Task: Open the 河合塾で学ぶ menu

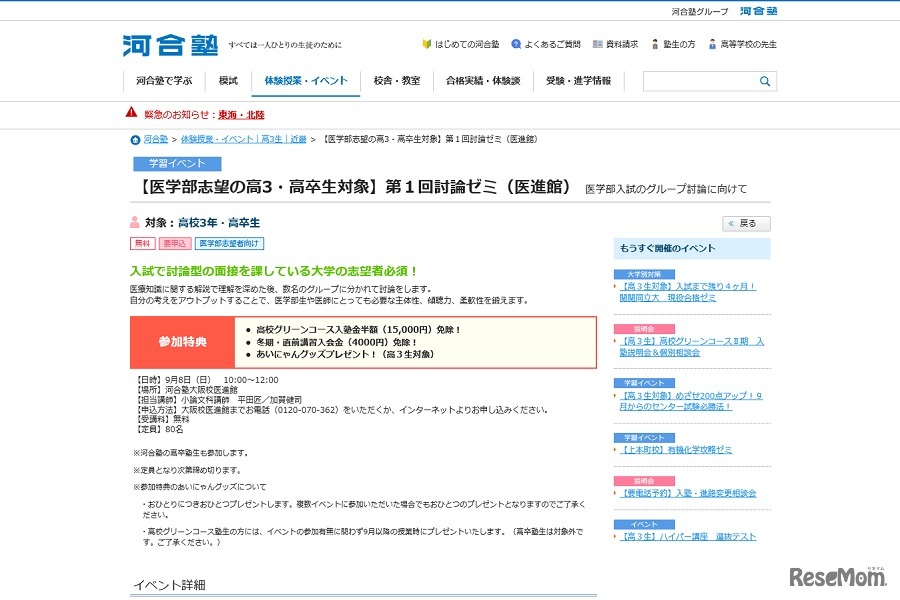Action: (x=162, y=80)
